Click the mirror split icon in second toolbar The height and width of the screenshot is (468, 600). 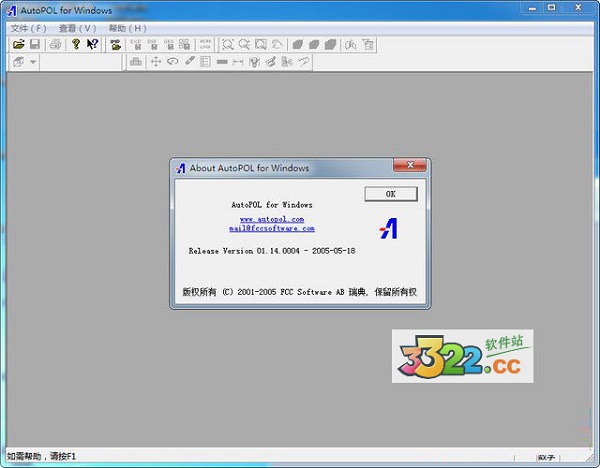(287, 62)
